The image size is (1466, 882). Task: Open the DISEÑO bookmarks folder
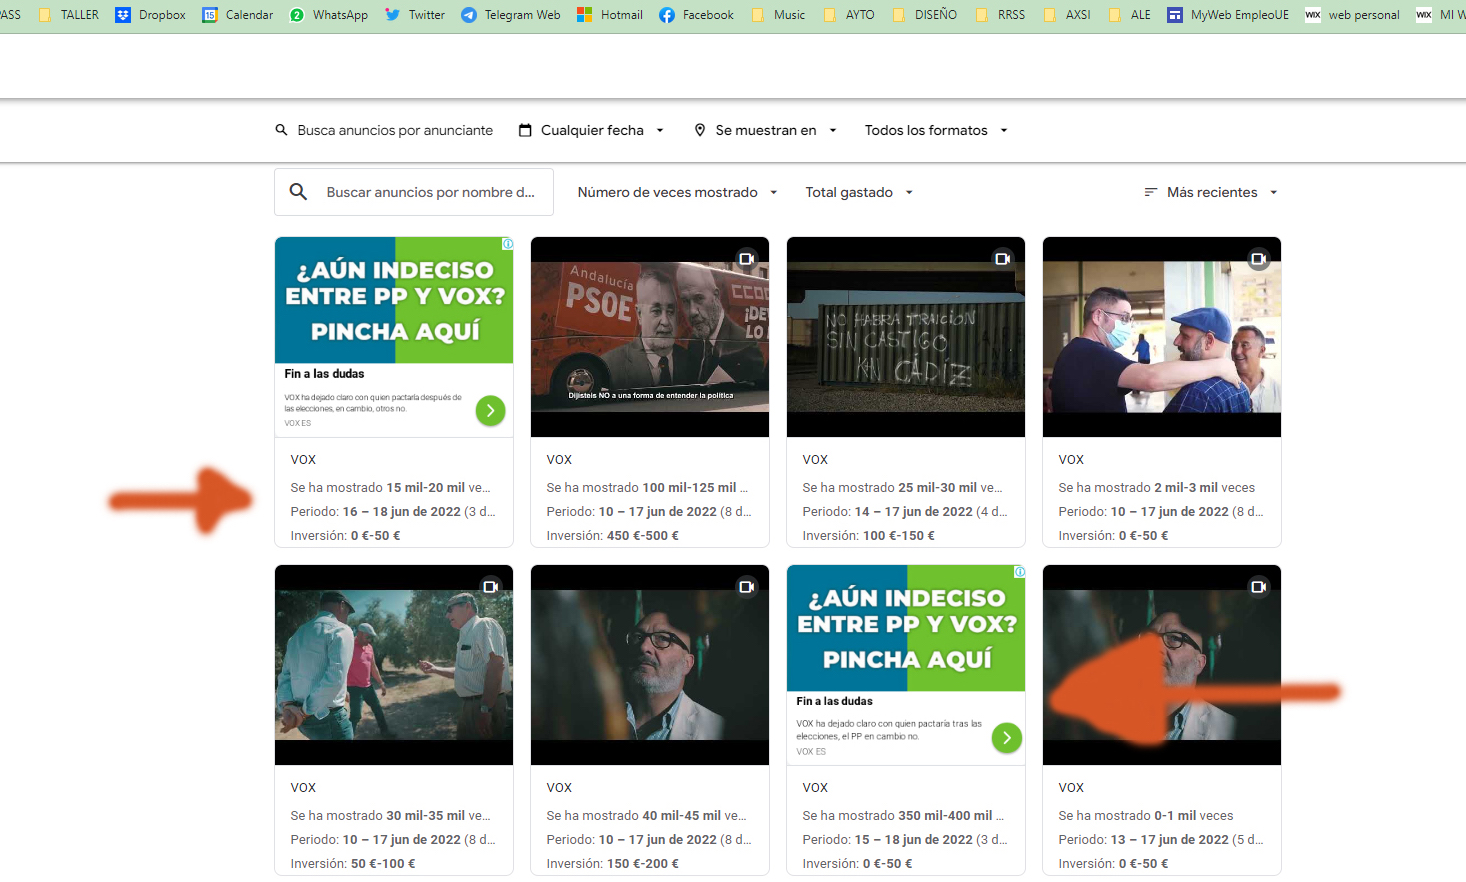925,15
